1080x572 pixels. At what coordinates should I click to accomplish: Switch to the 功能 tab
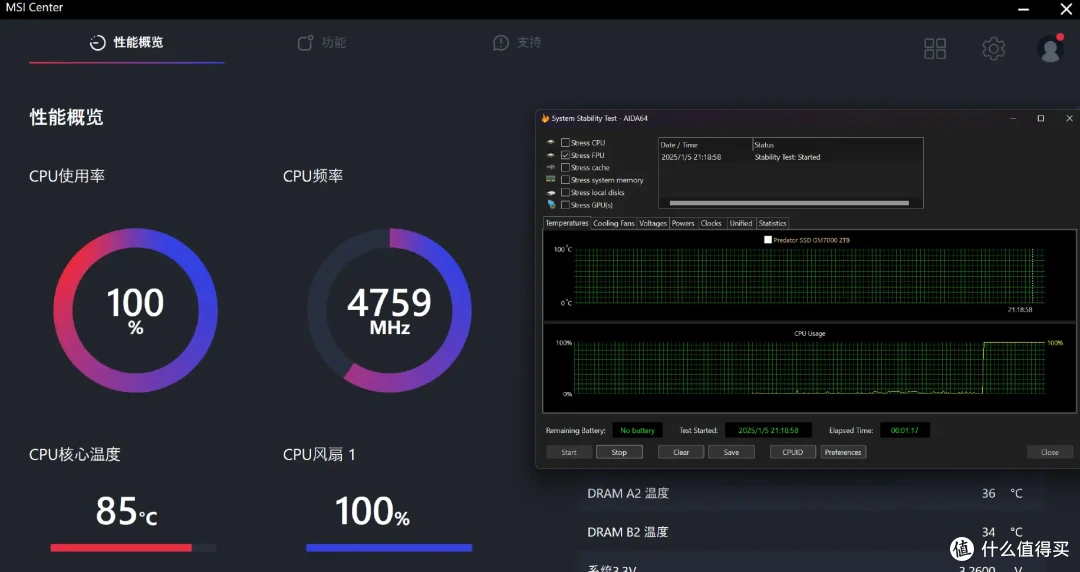[x=322, y=43]
